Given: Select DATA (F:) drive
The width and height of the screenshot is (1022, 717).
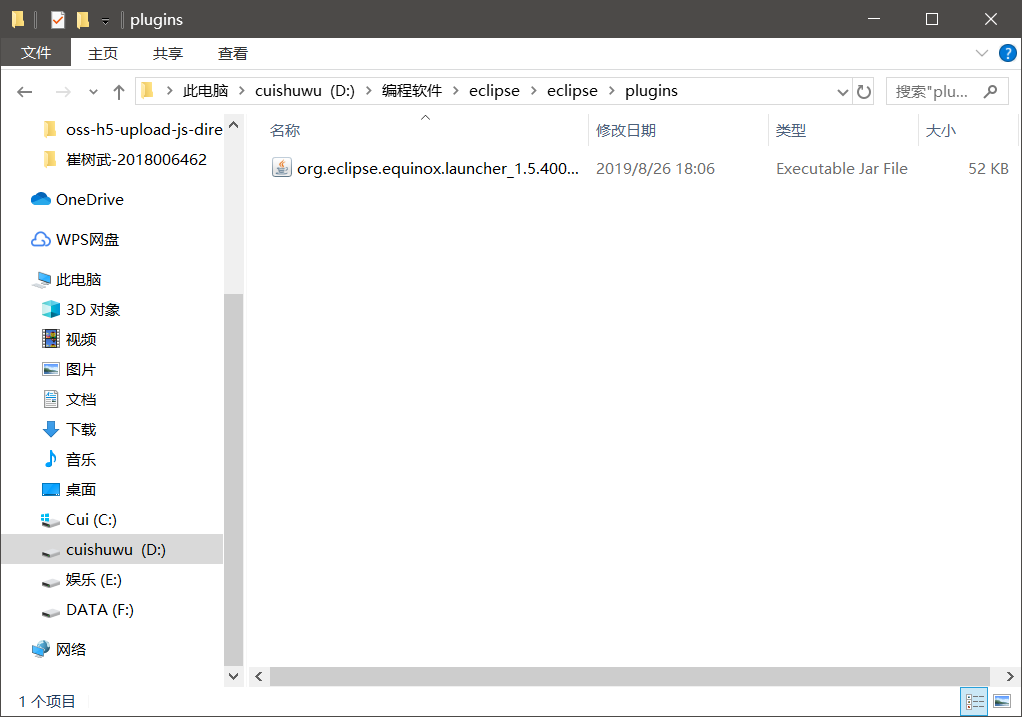Looking at the screenshot, I should 87,609.
